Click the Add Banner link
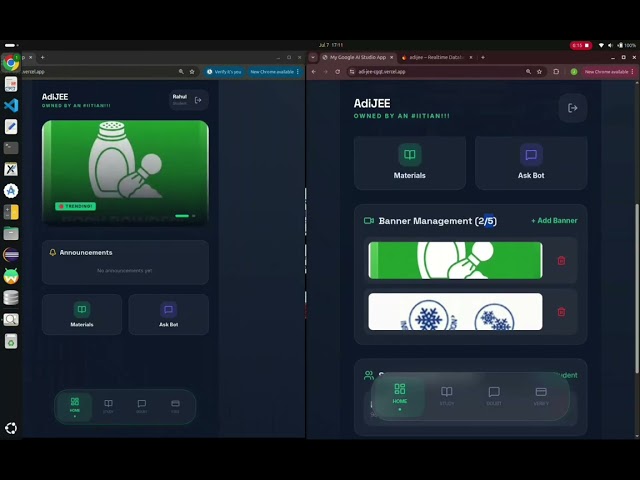Image resolution: width=640 pixels, height=480 pixels. click(x=554, y=220)
